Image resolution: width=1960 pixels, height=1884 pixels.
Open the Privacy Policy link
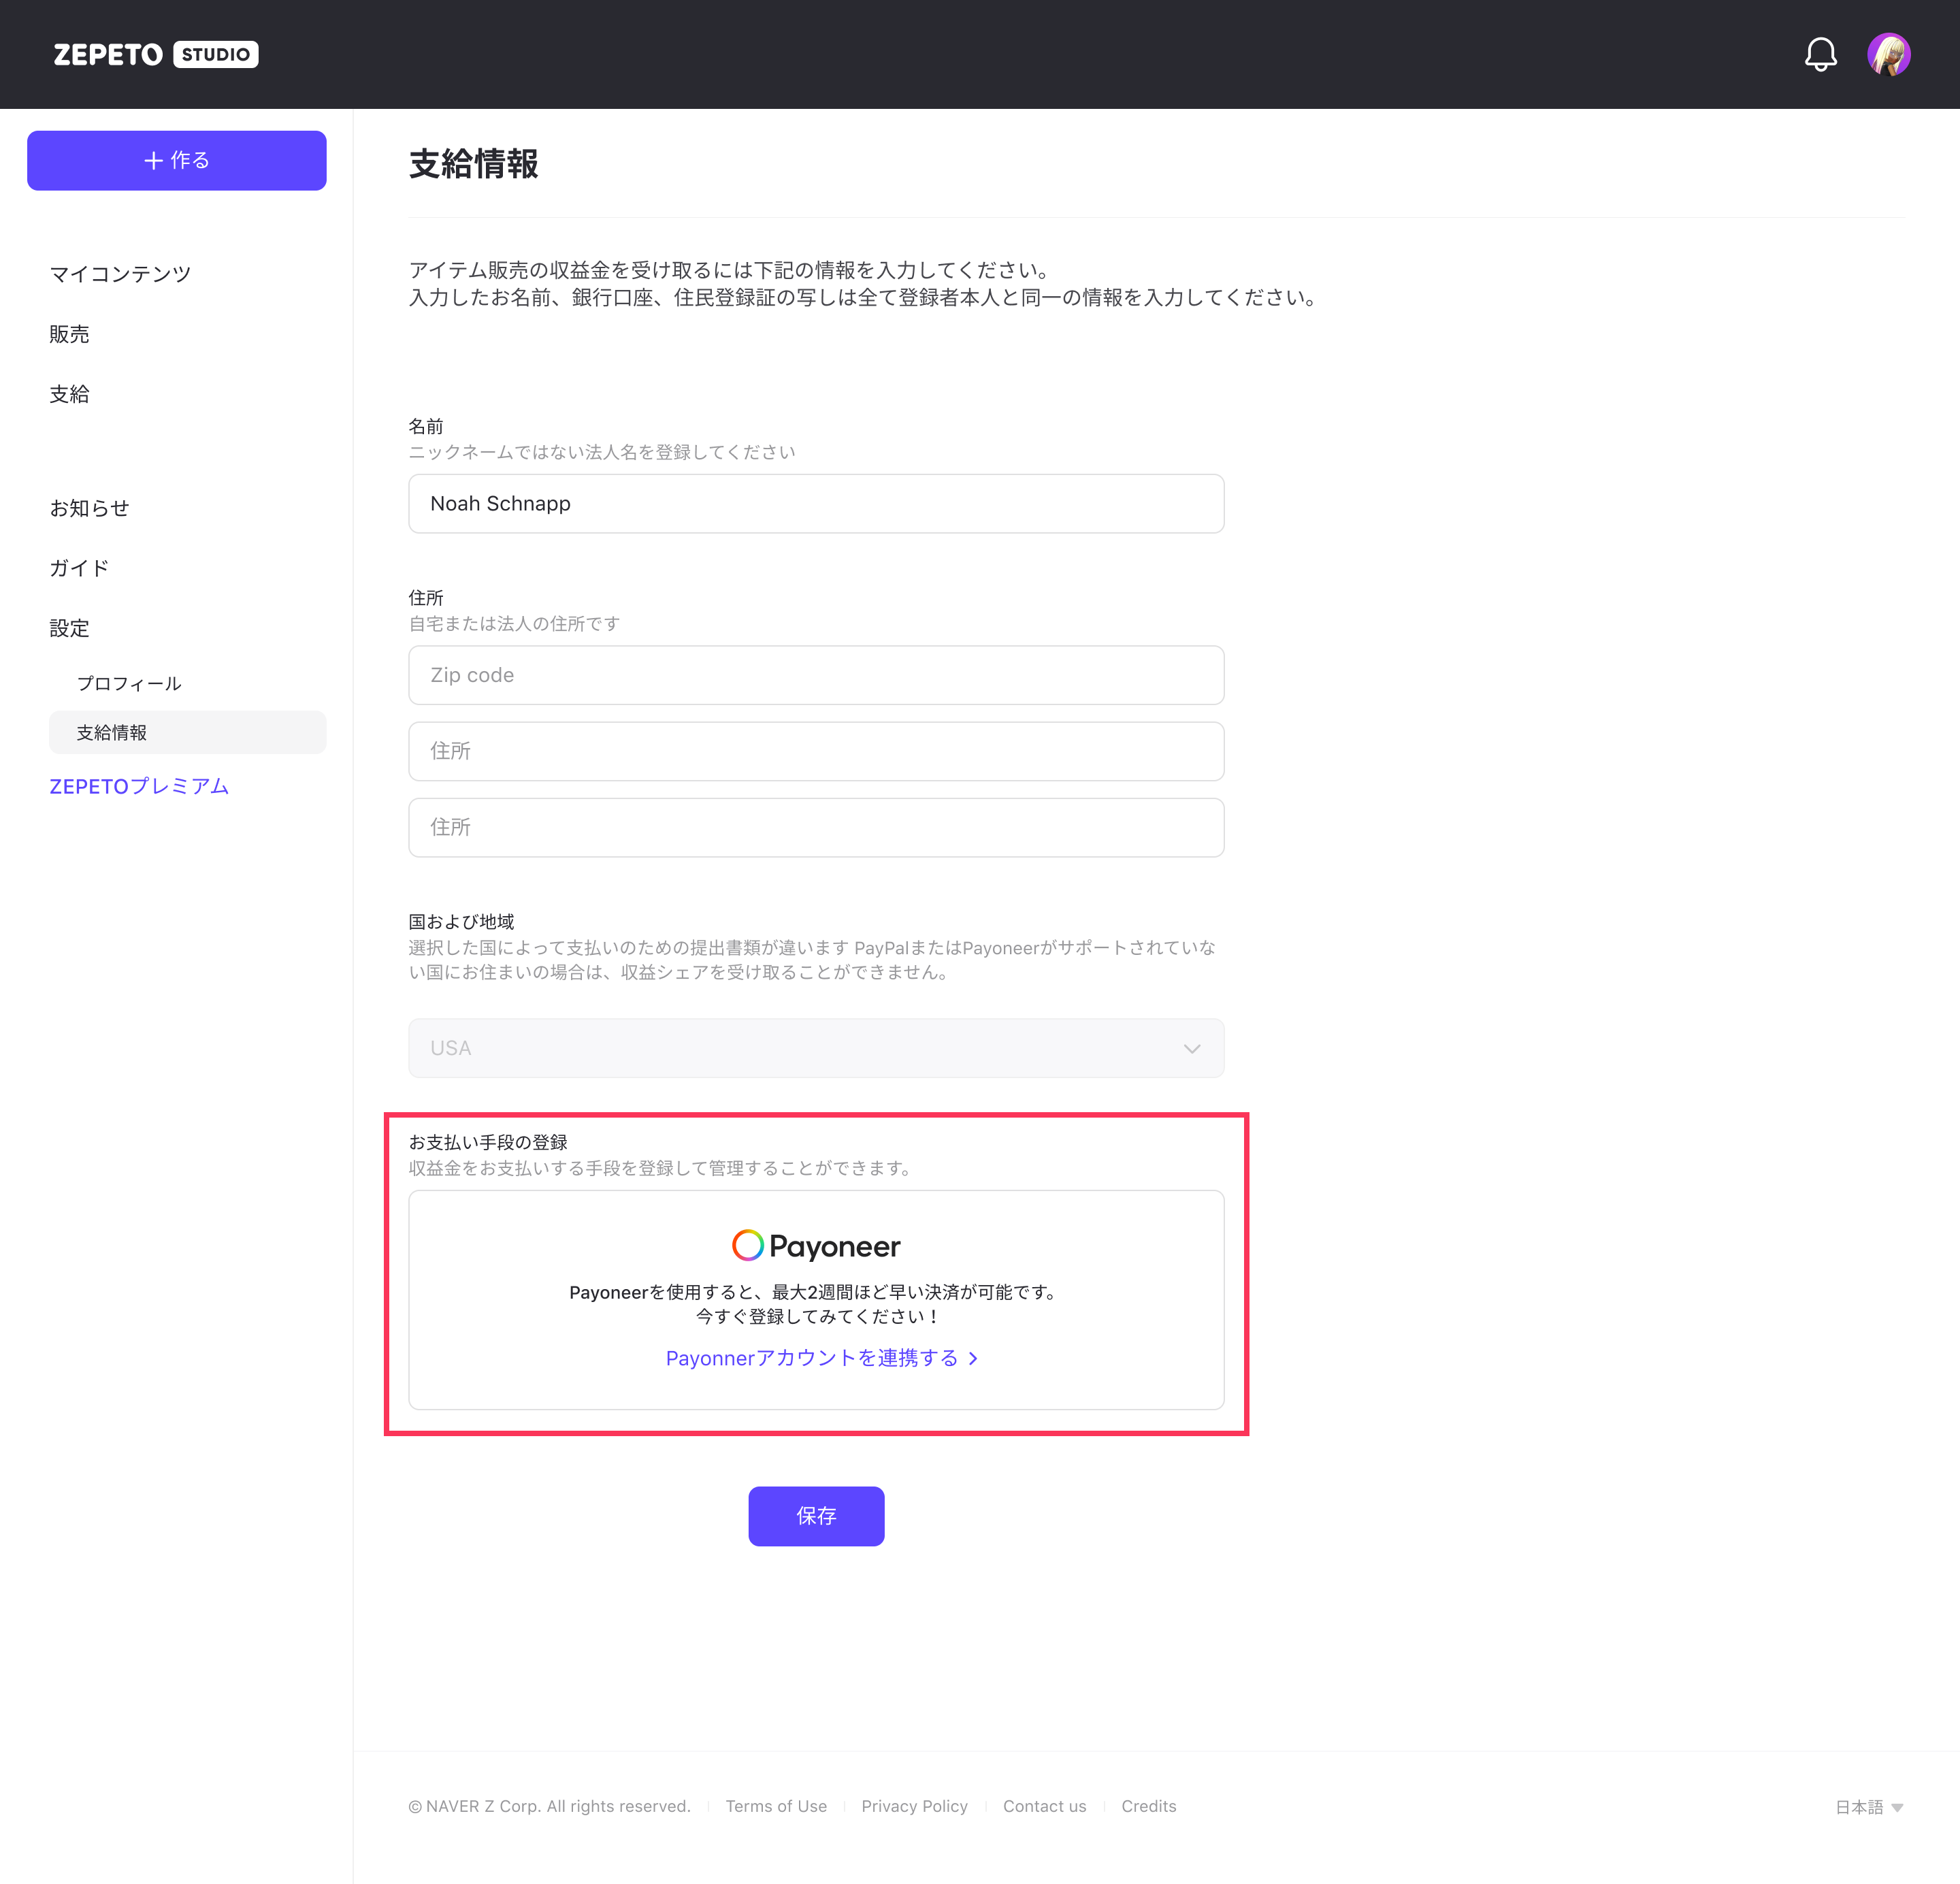point(914,1806)
